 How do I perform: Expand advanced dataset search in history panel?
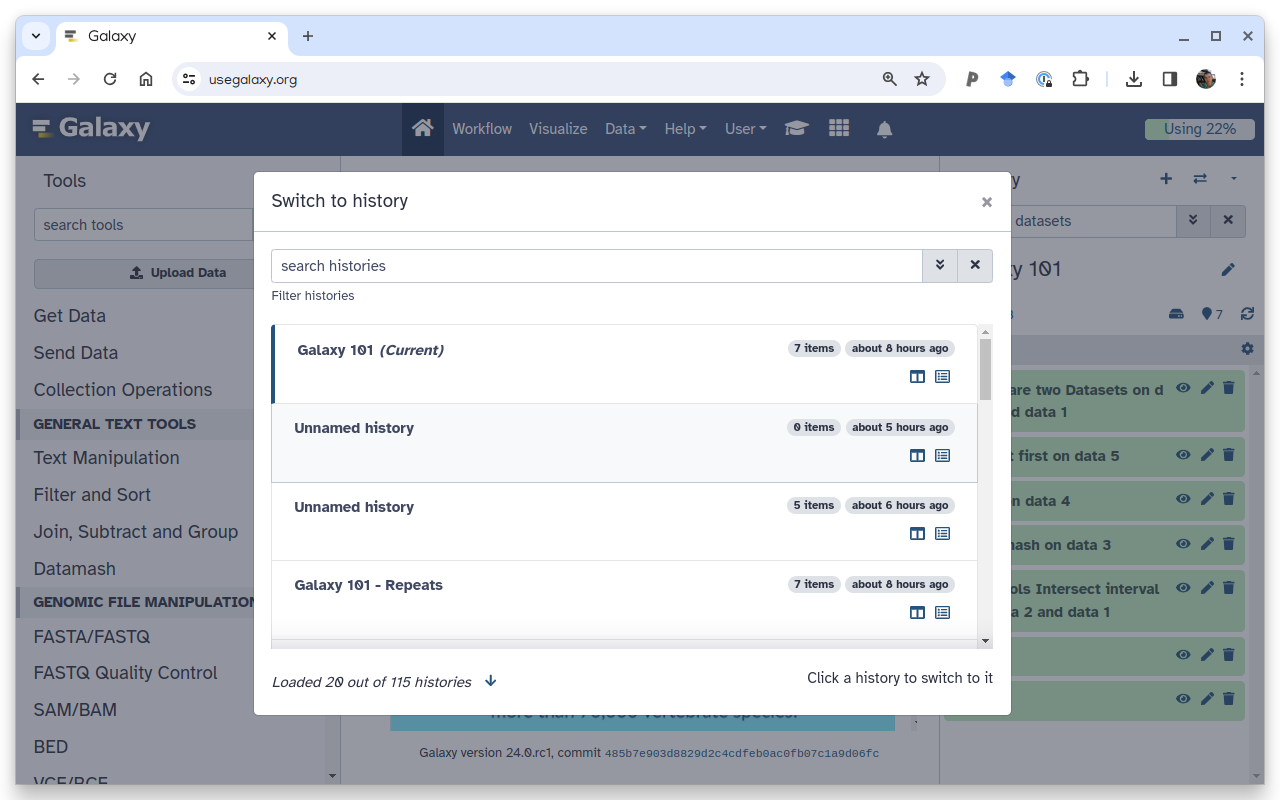click(1192, 221)
